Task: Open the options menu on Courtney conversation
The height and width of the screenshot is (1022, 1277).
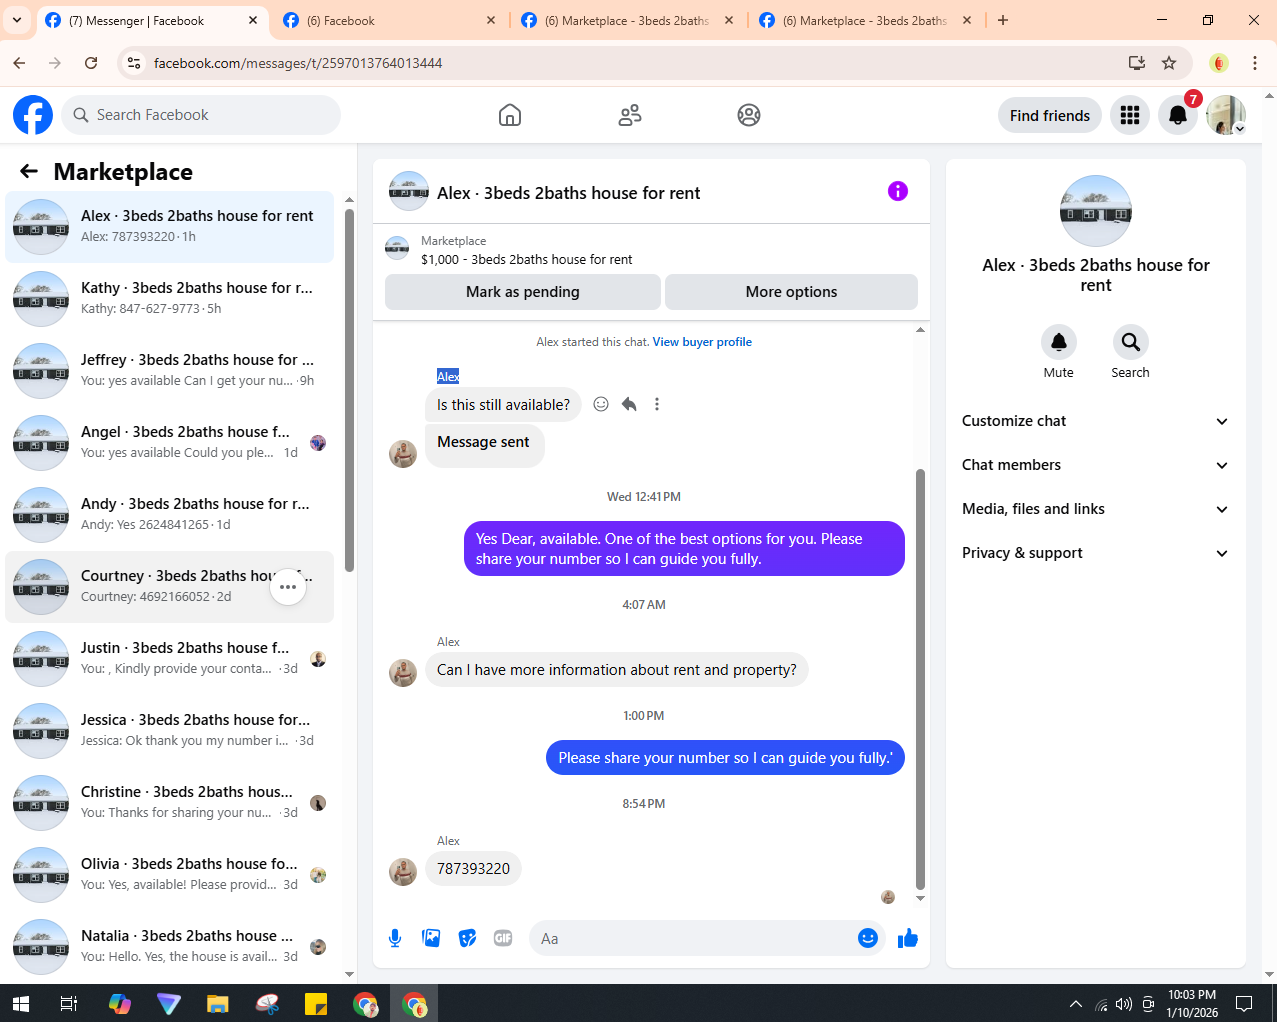Action: (288, 587)
